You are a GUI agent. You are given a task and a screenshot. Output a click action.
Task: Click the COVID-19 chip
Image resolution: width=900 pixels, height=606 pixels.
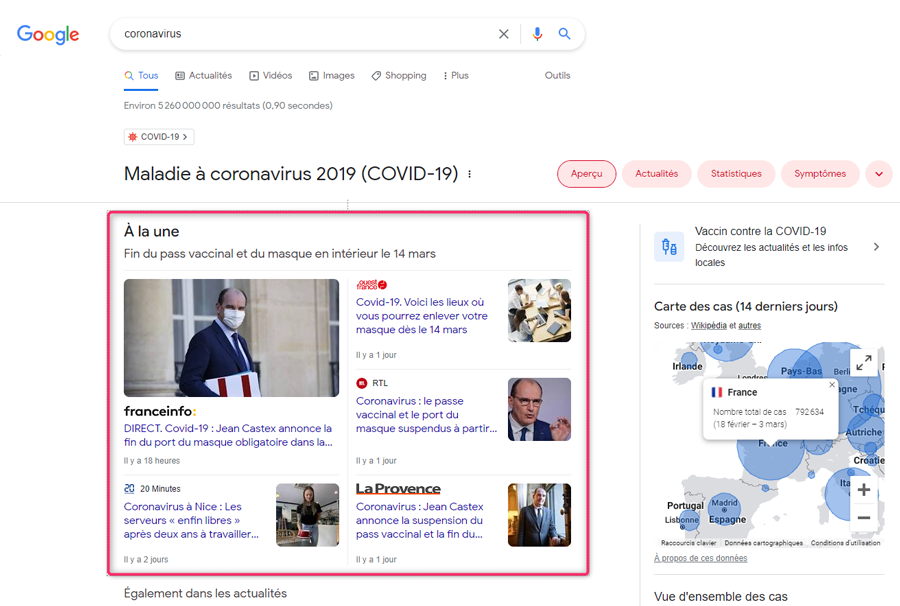[159, 137]
